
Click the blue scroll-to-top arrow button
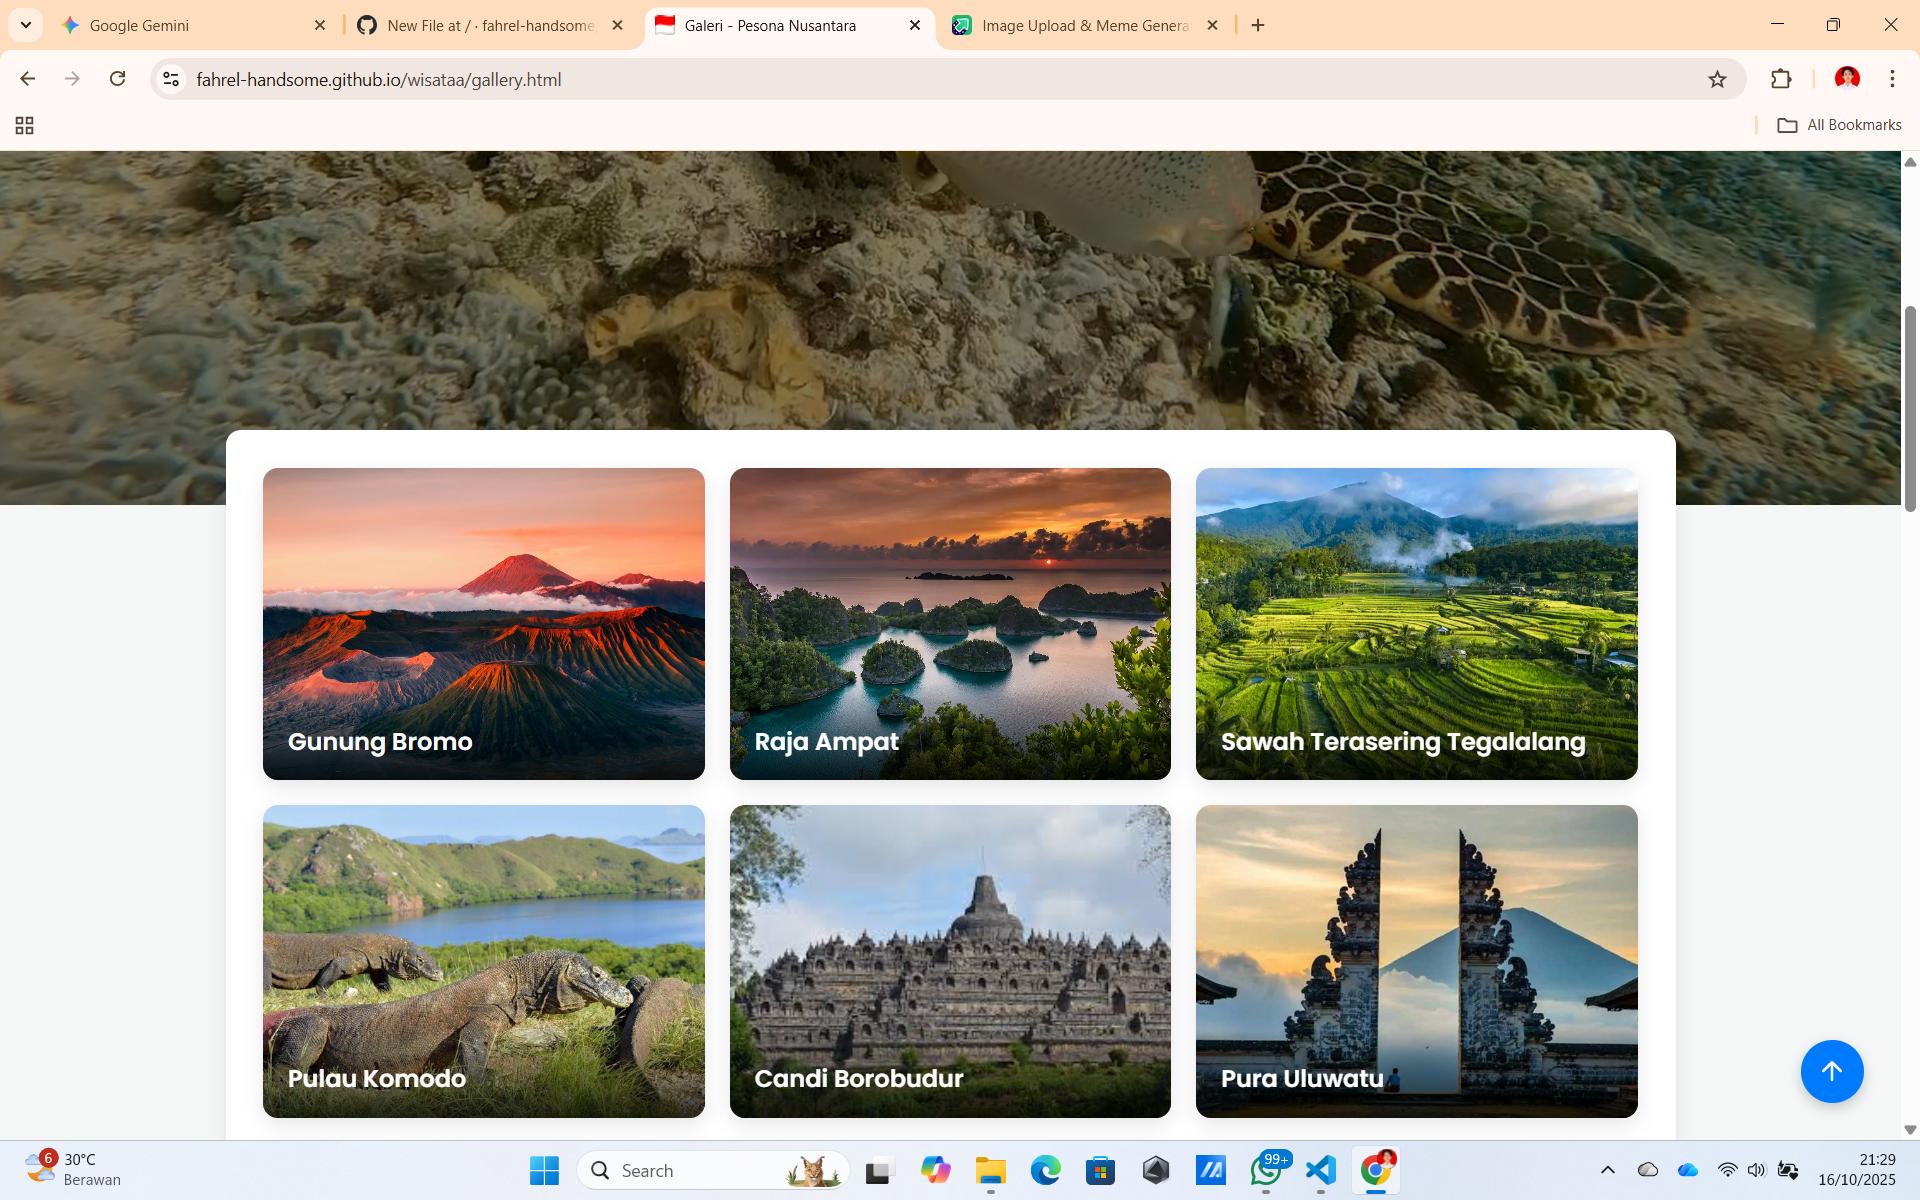[x=1831, y=1071]
